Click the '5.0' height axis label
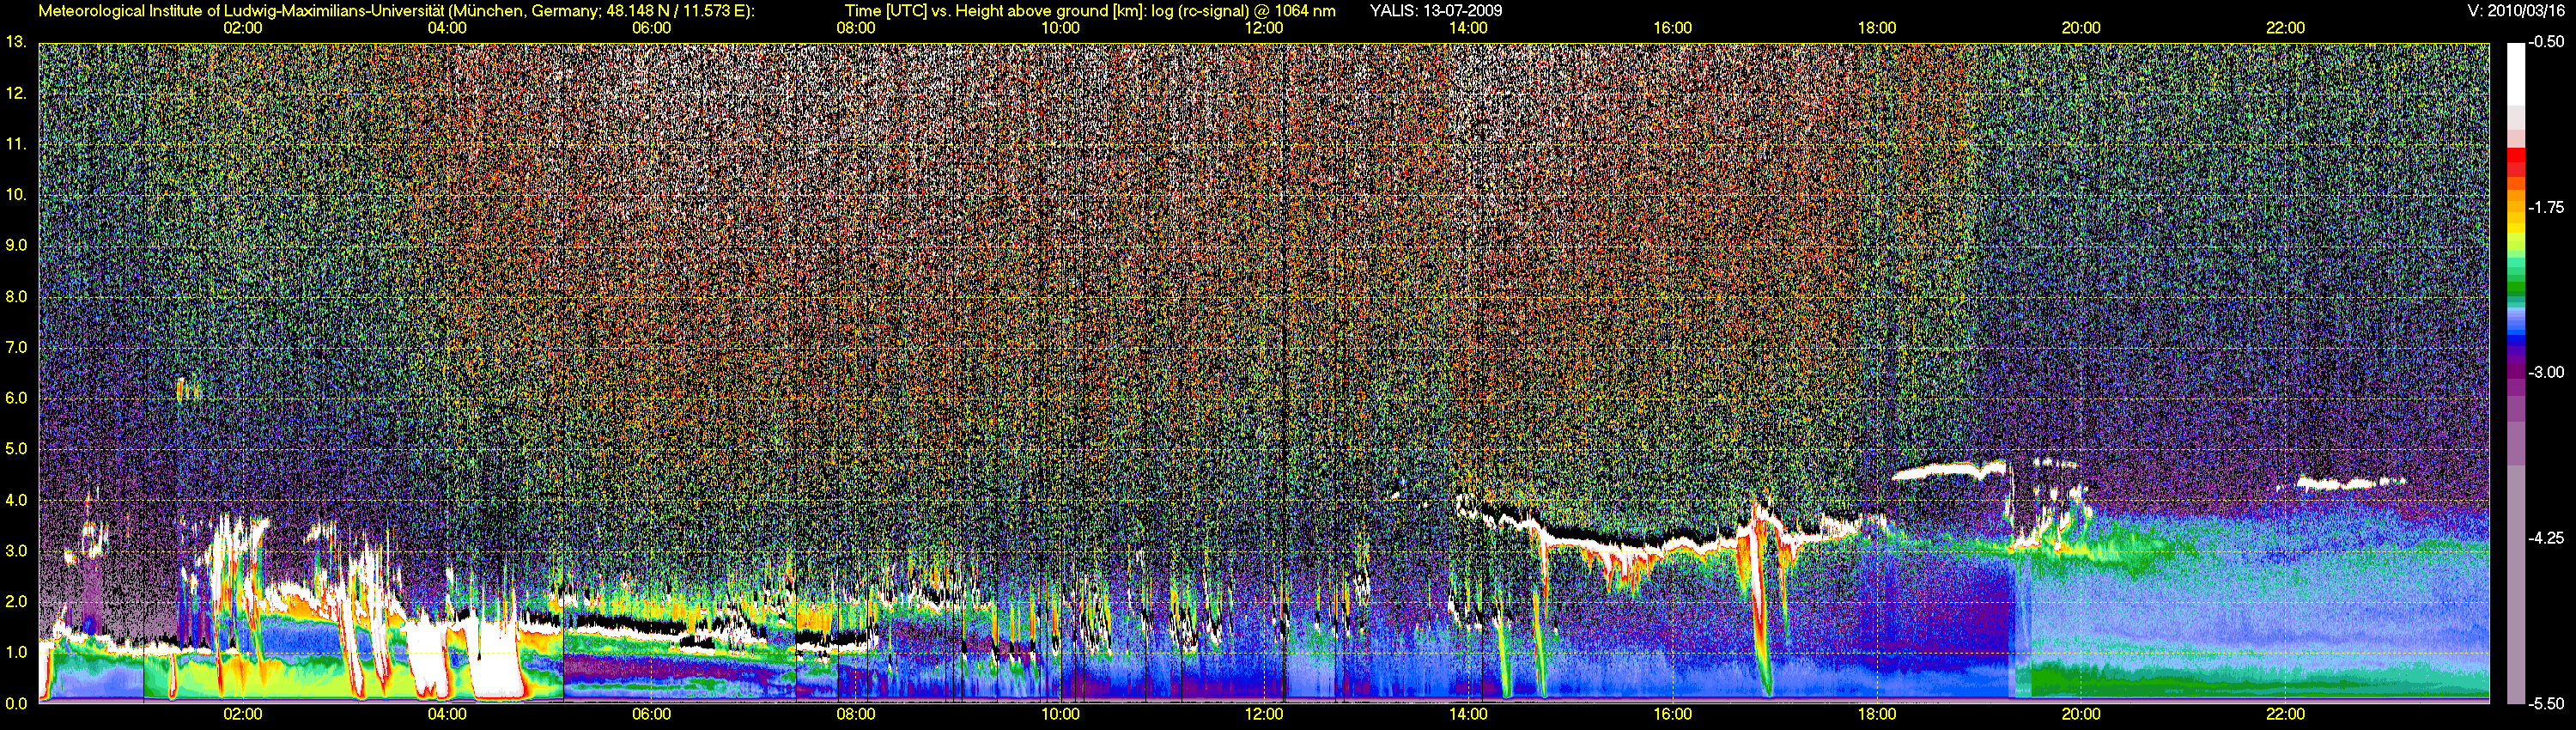This screenshot has height=730, width=2576. (16, 449)
